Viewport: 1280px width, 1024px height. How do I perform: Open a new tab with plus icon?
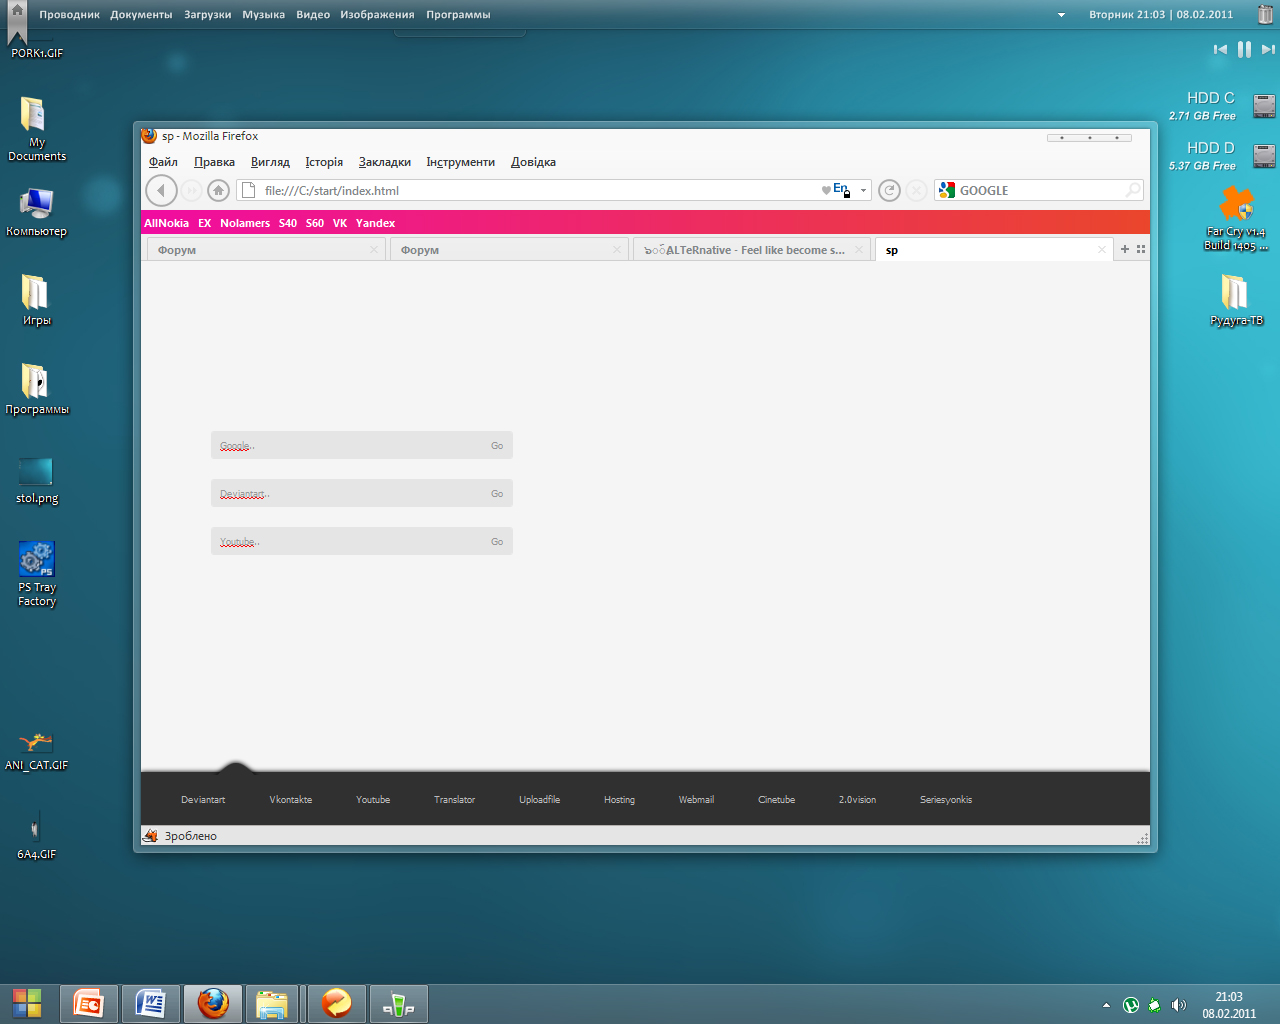pyautogui.click(x=1125, y=249)
